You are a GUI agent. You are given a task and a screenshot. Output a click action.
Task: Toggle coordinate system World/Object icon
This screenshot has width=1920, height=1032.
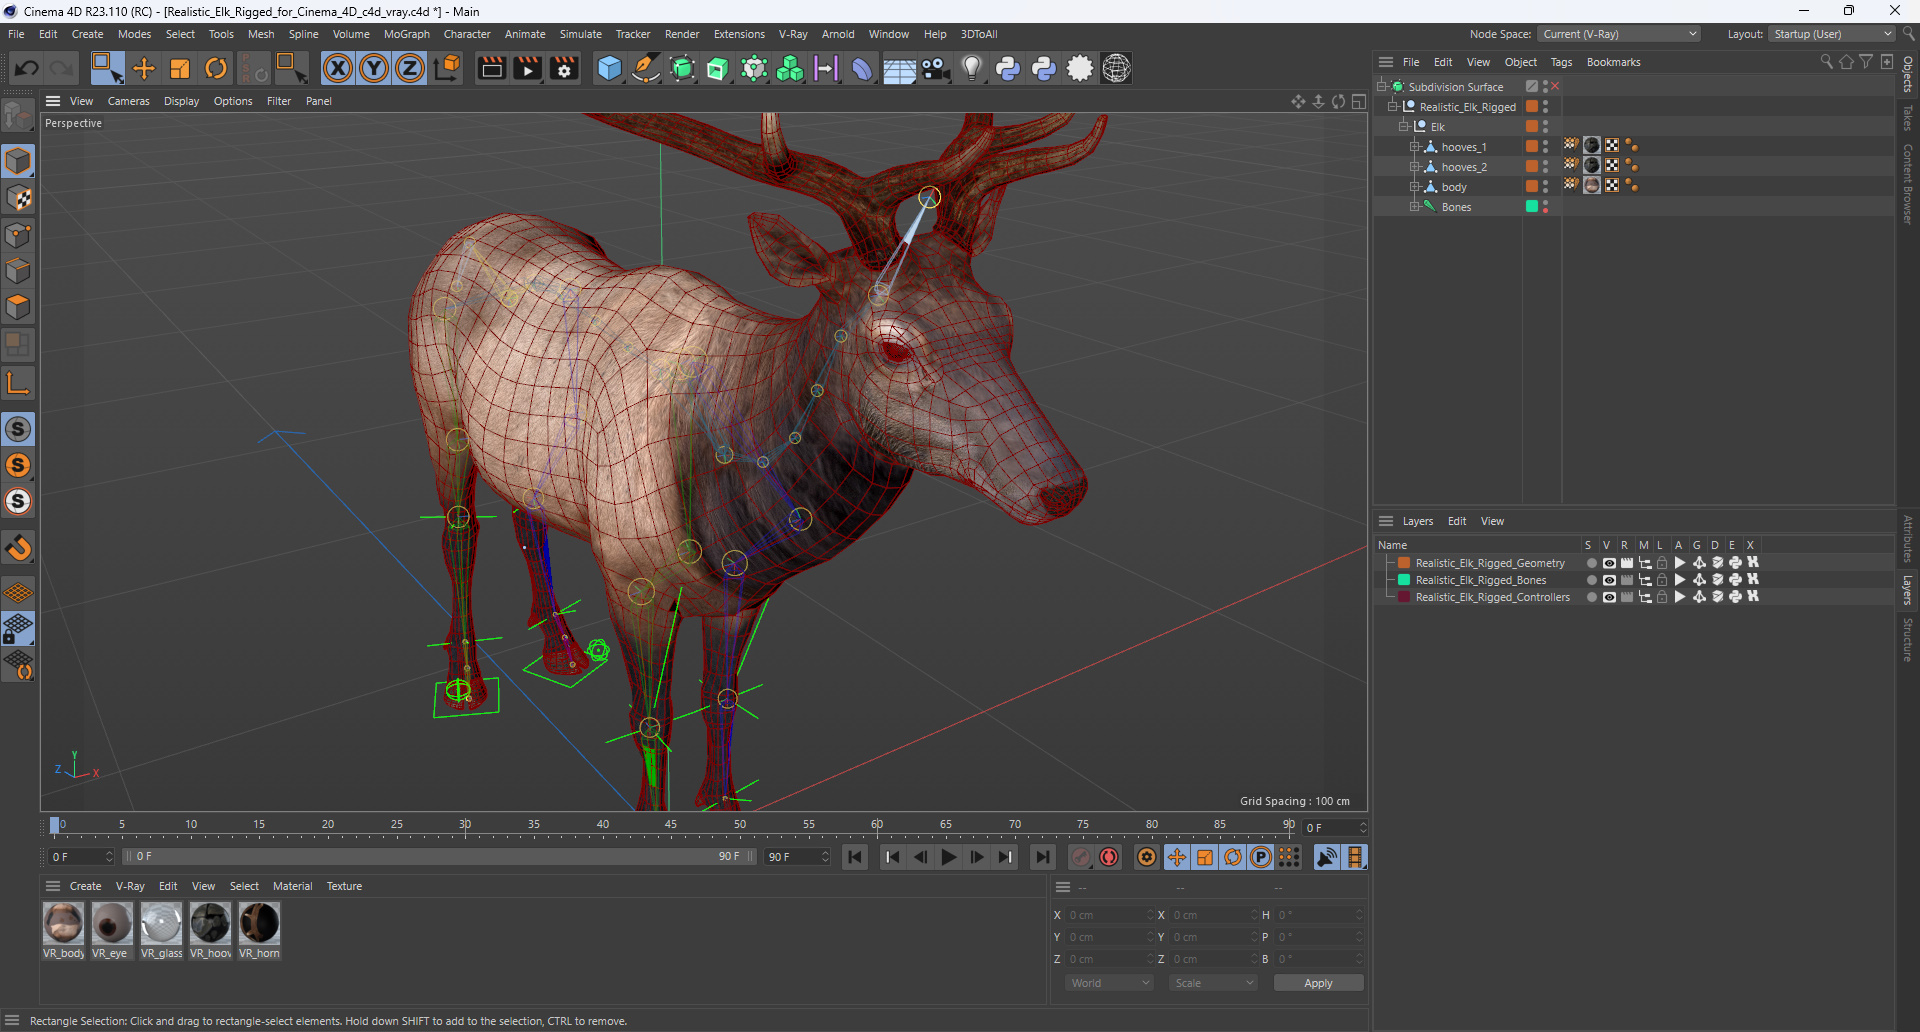pyautogui.click(x=448, y=68)
